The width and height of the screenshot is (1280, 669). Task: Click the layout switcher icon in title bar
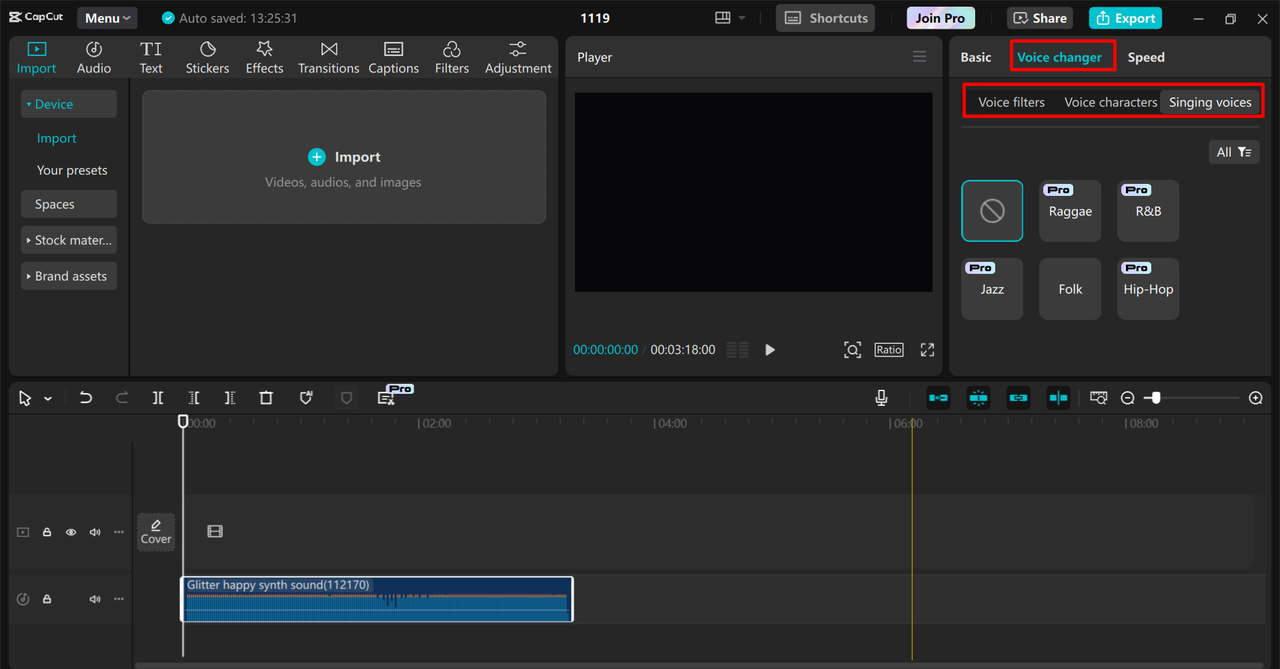click(723, 18)
